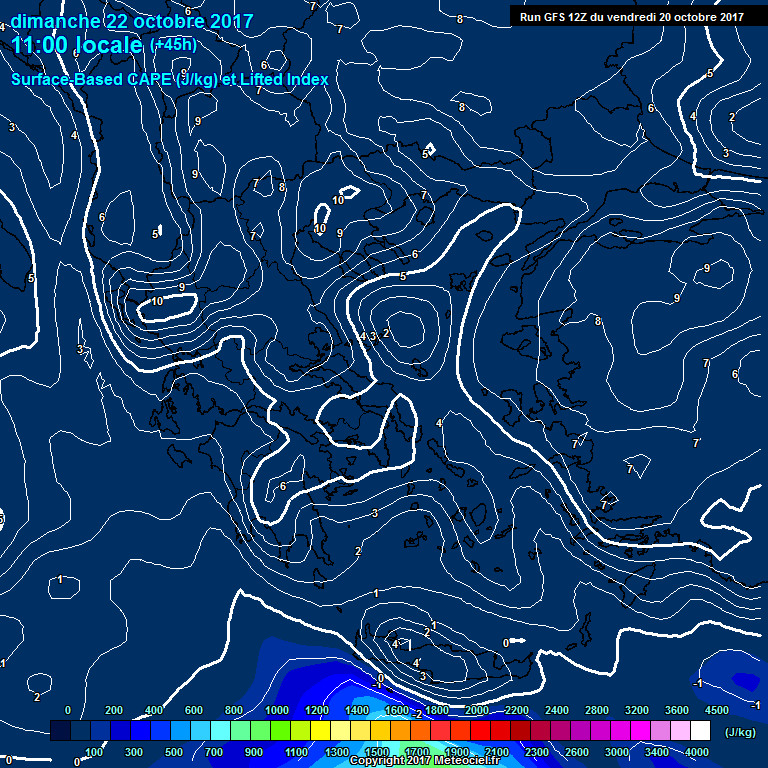Click "Surface-Based CAPE (J/kg) et Lifted Index" subtitle
The height and width of the screenshot is (768, 768).
click(169, 79)
